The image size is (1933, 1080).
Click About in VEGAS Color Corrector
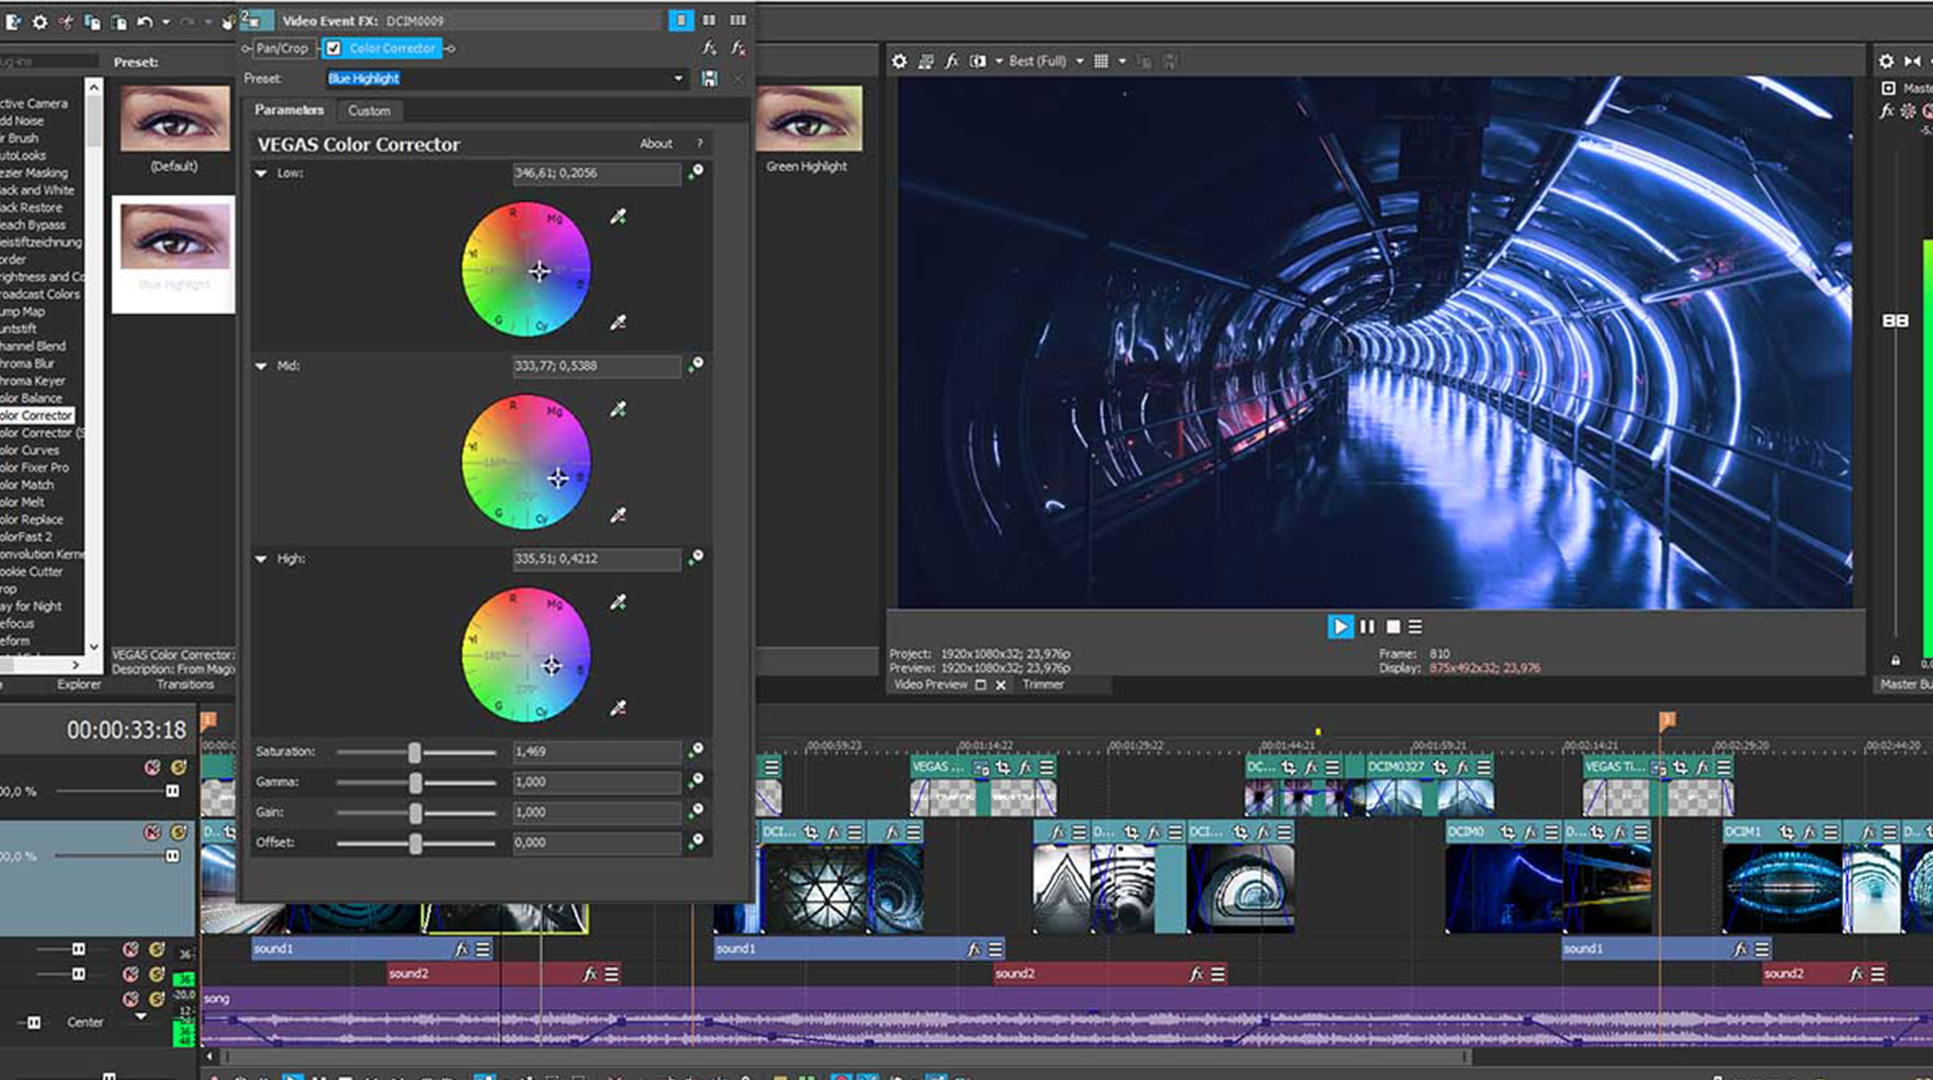[x=656, y=143]
